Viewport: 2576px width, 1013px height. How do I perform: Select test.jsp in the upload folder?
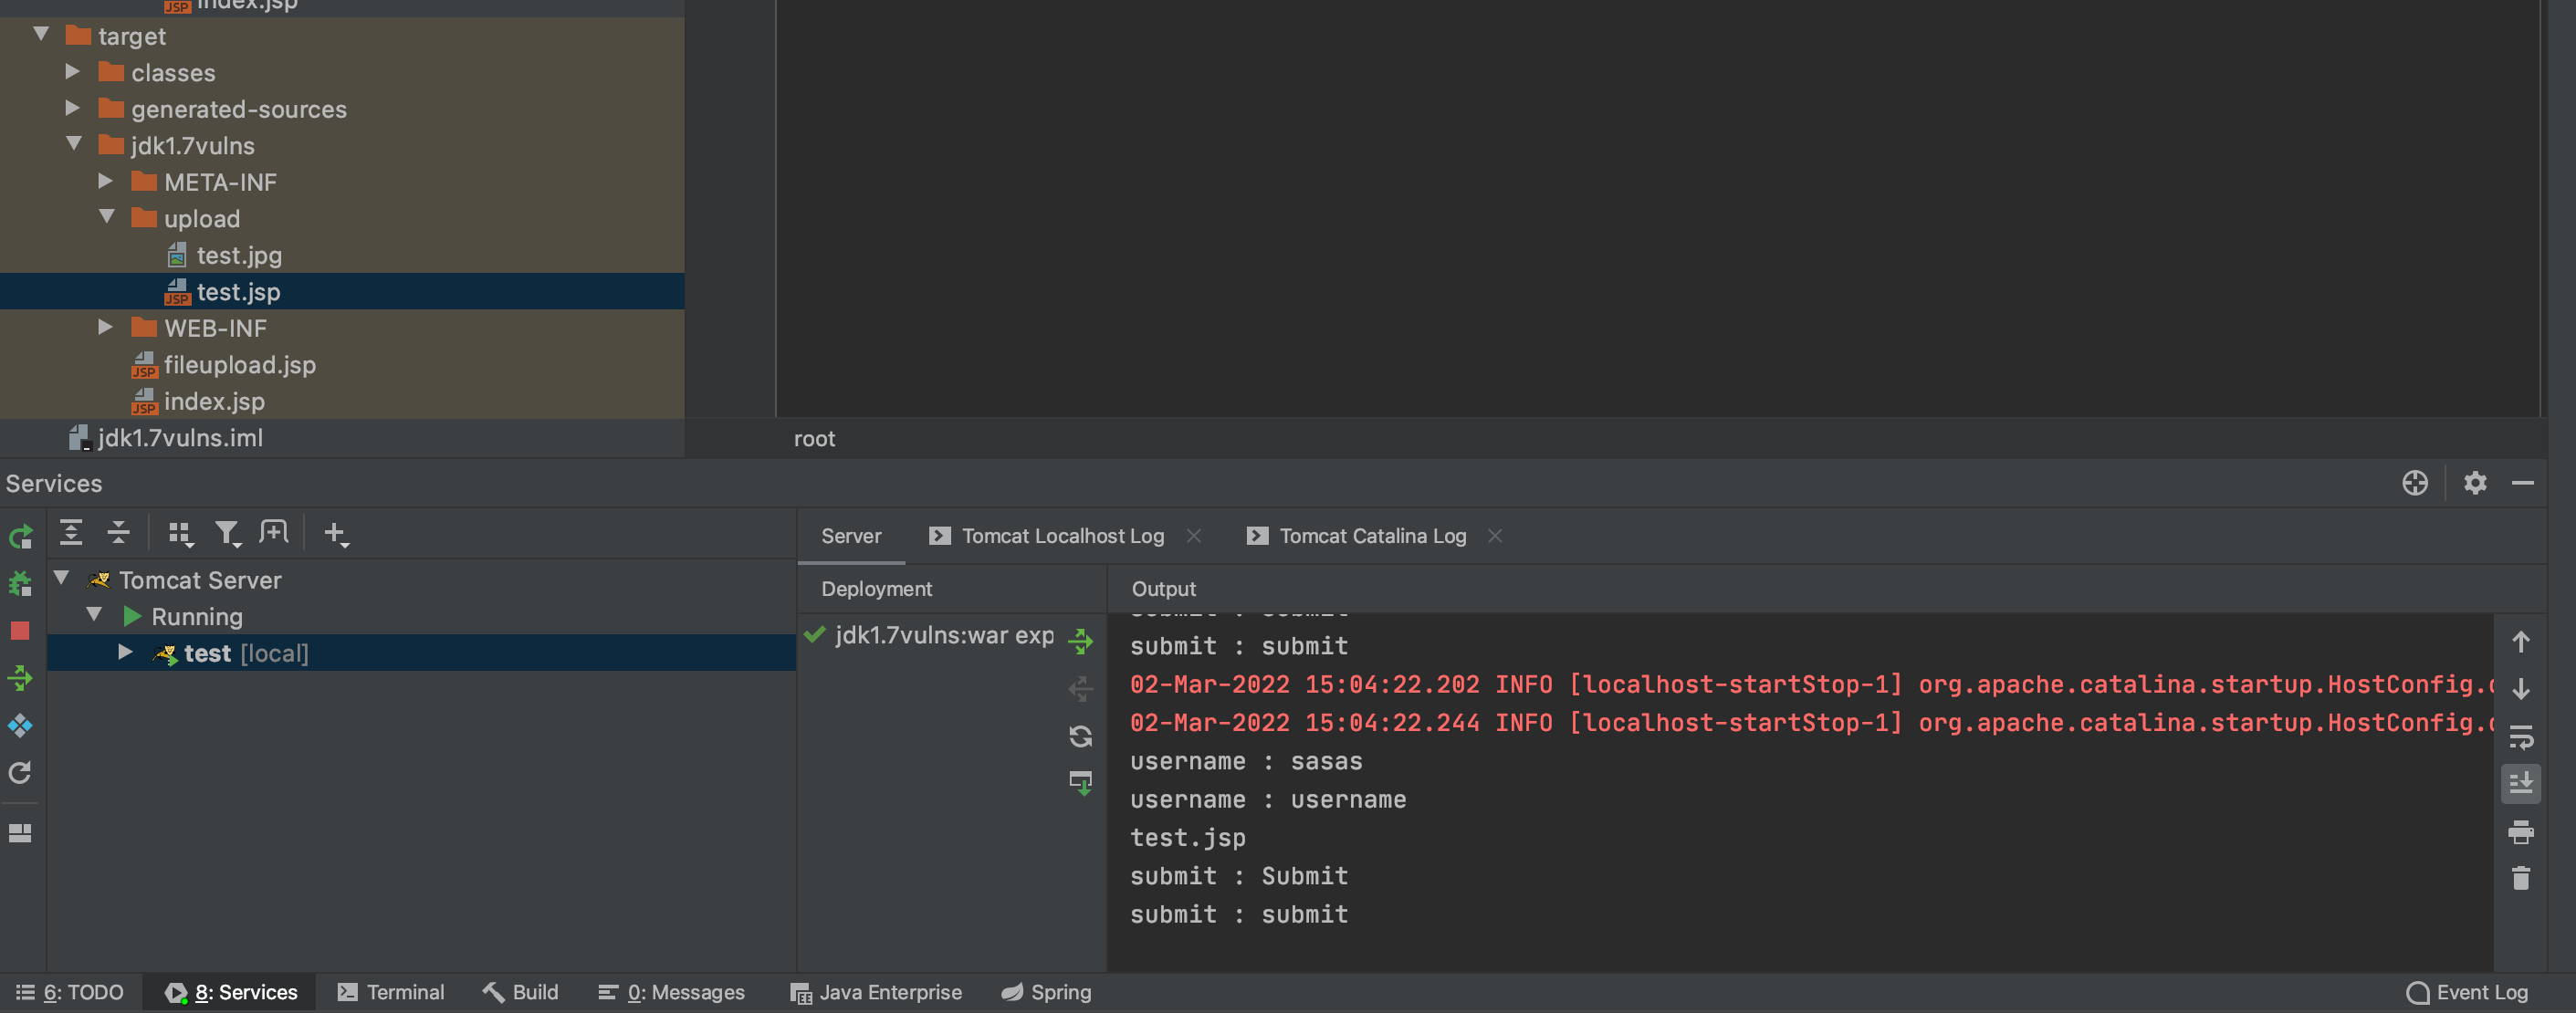point(238,292)
